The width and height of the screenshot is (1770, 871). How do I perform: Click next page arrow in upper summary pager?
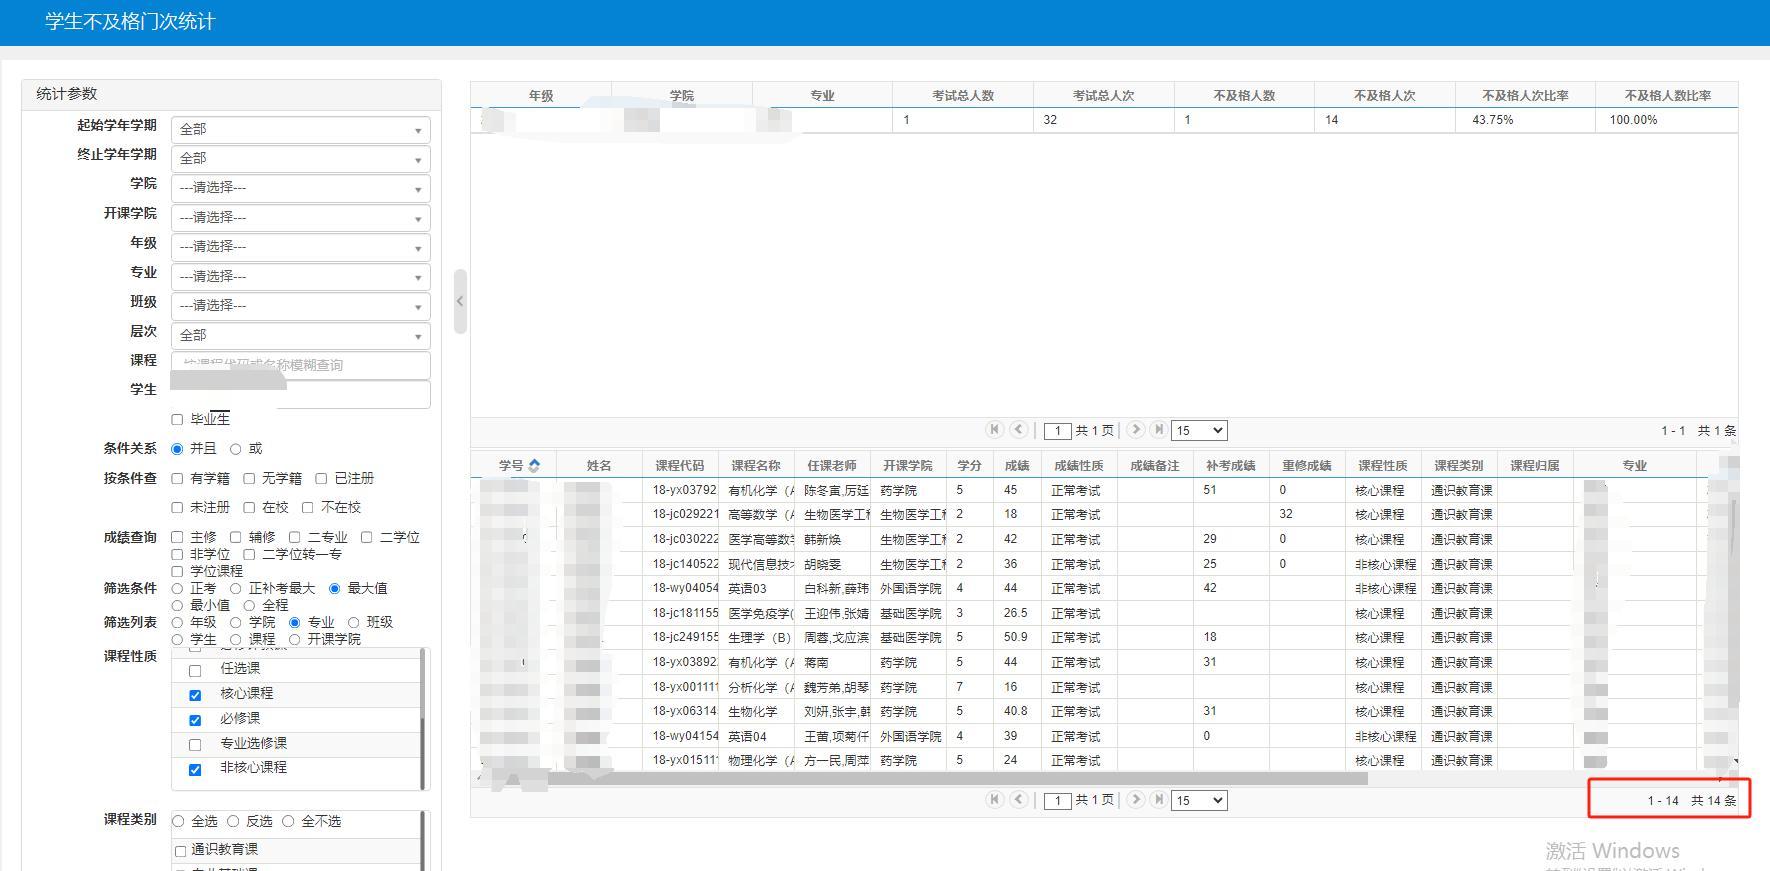1136,429
